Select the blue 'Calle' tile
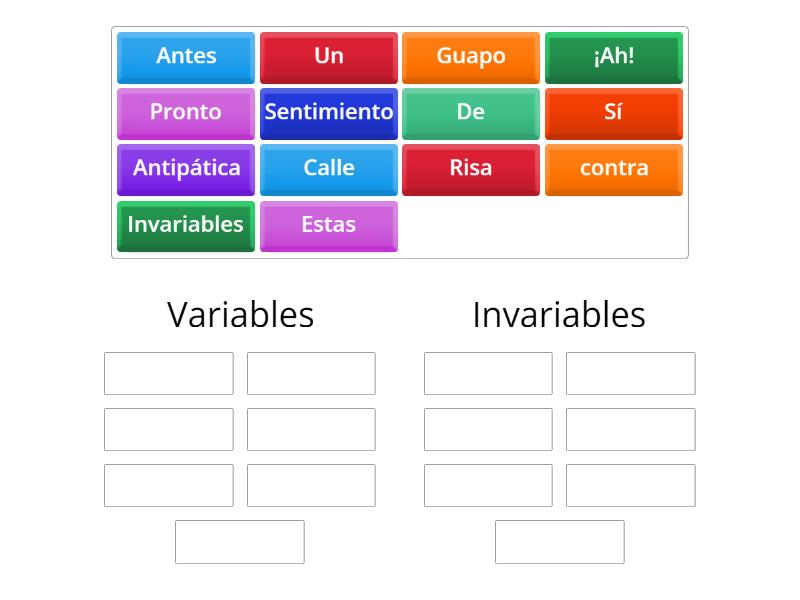Image resolution: width=800 pixels, height=600 pixels. [329, 169]
